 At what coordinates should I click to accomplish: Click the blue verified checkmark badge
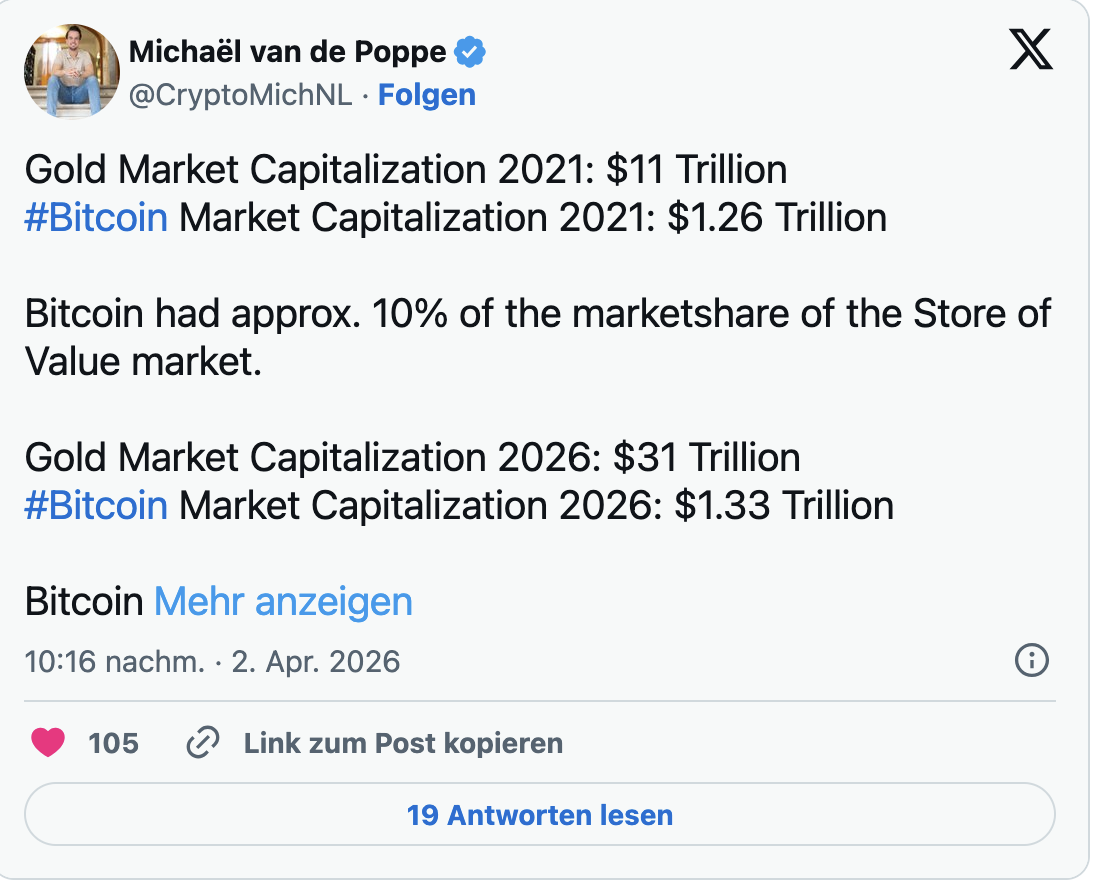coord(471,51)
